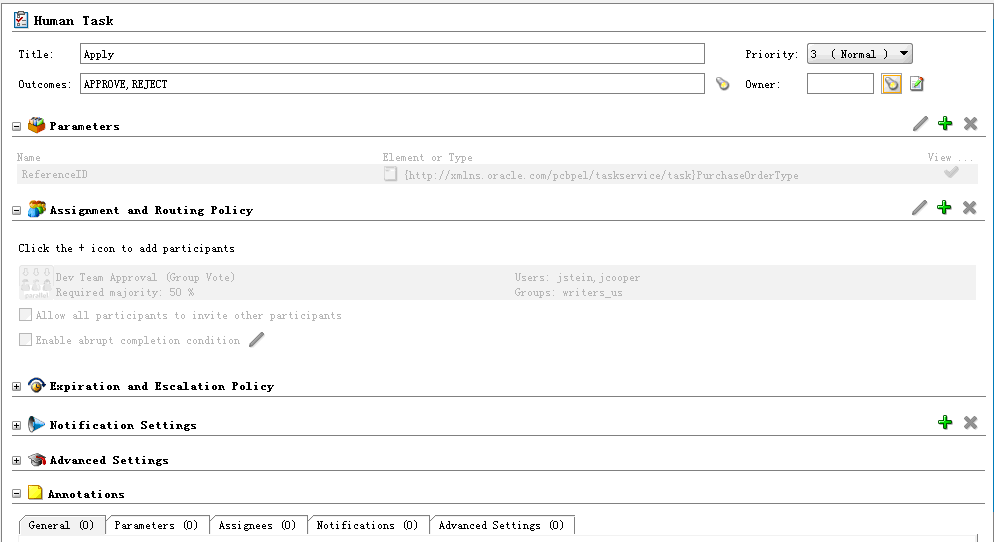The image size is (994, 542).
Task: Add a participant with the green plus
Action: 944,207
